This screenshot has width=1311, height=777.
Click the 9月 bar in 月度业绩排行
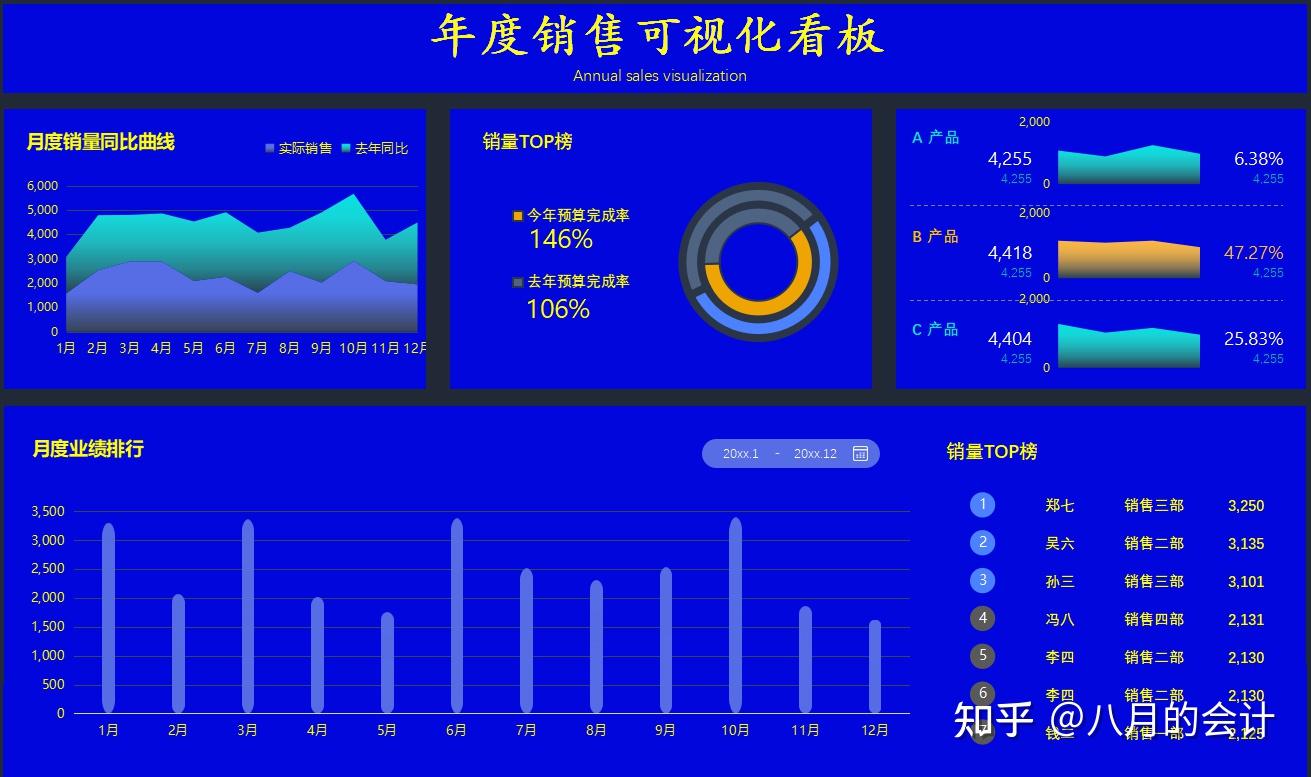666,640
